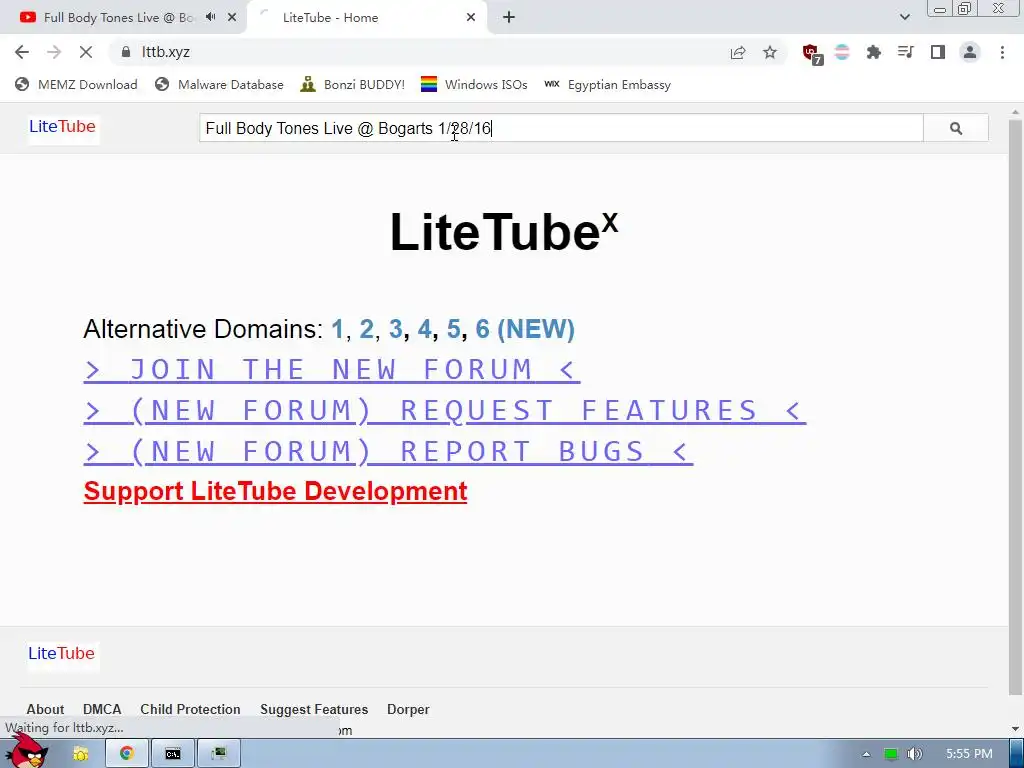Screen dimensions: 1024x768
Task: Open the Dorper footer link
Action: pyautogui.click(x=408, y=709)
